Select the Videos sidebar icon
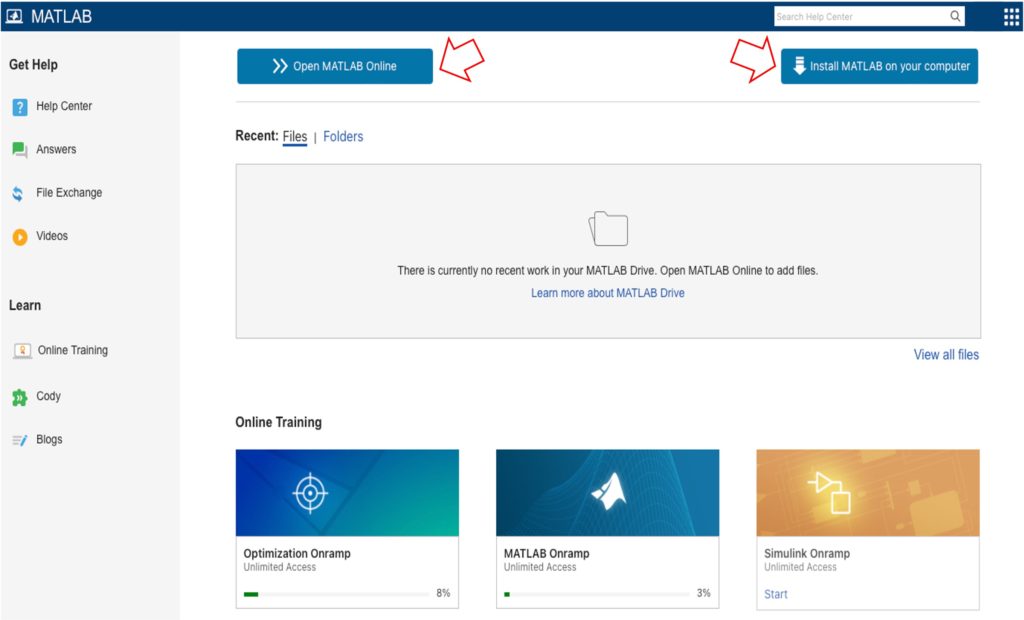1024x620 pixels. coord(22,236)
